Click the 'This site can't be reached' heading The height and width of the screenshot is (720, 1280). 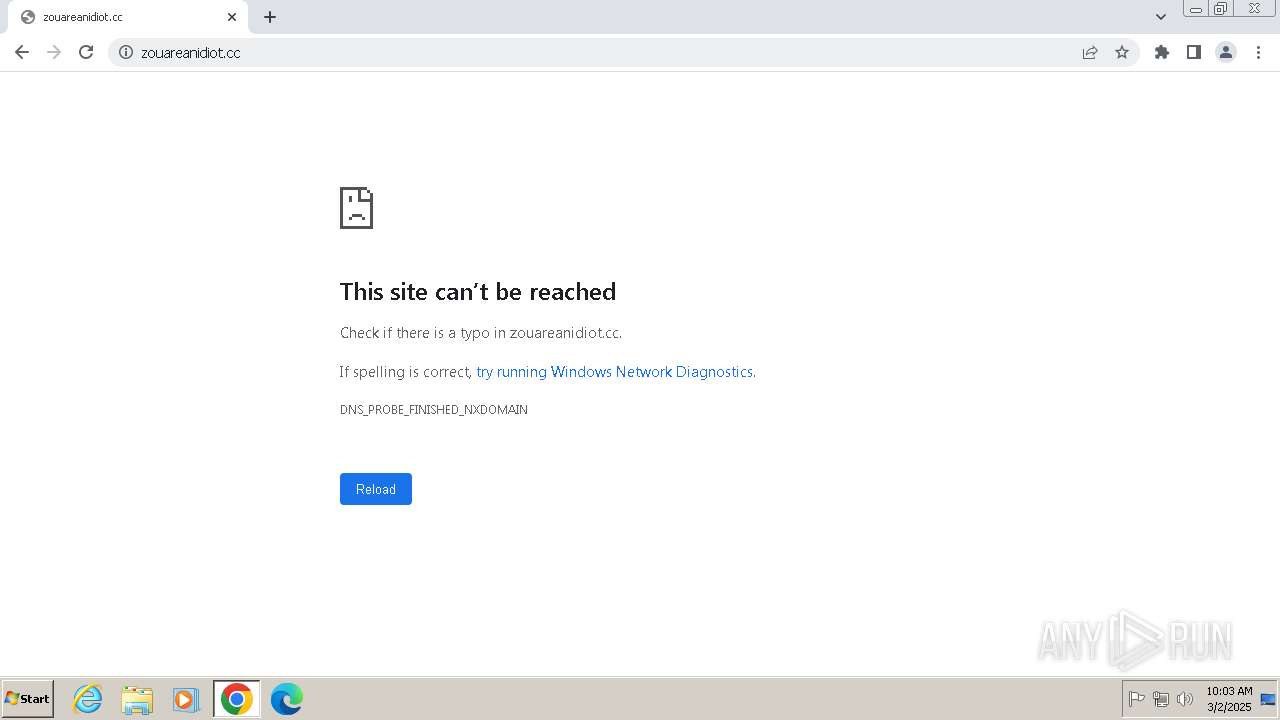[478, 292]
